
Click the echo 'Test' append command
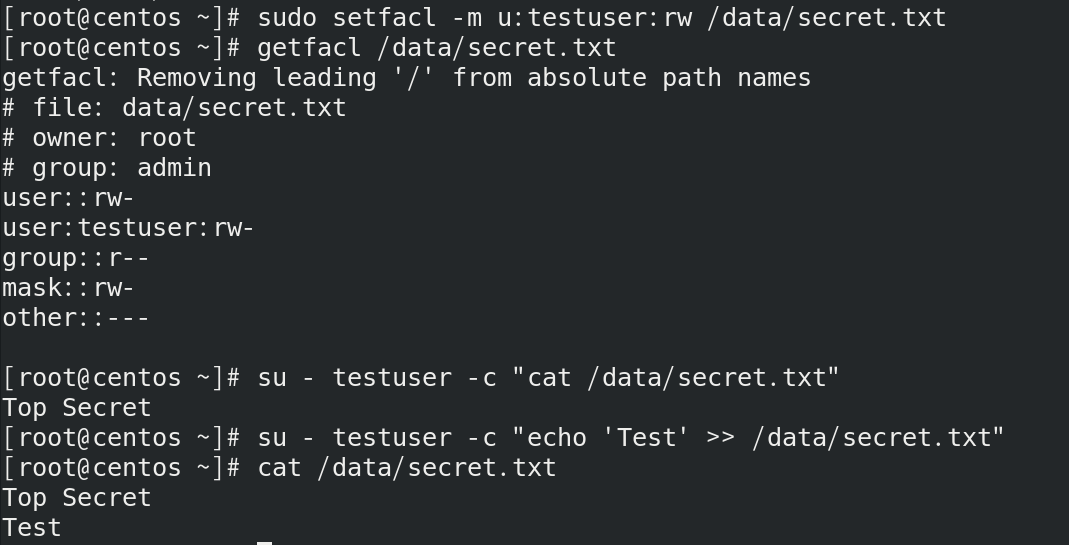point(630,437)
